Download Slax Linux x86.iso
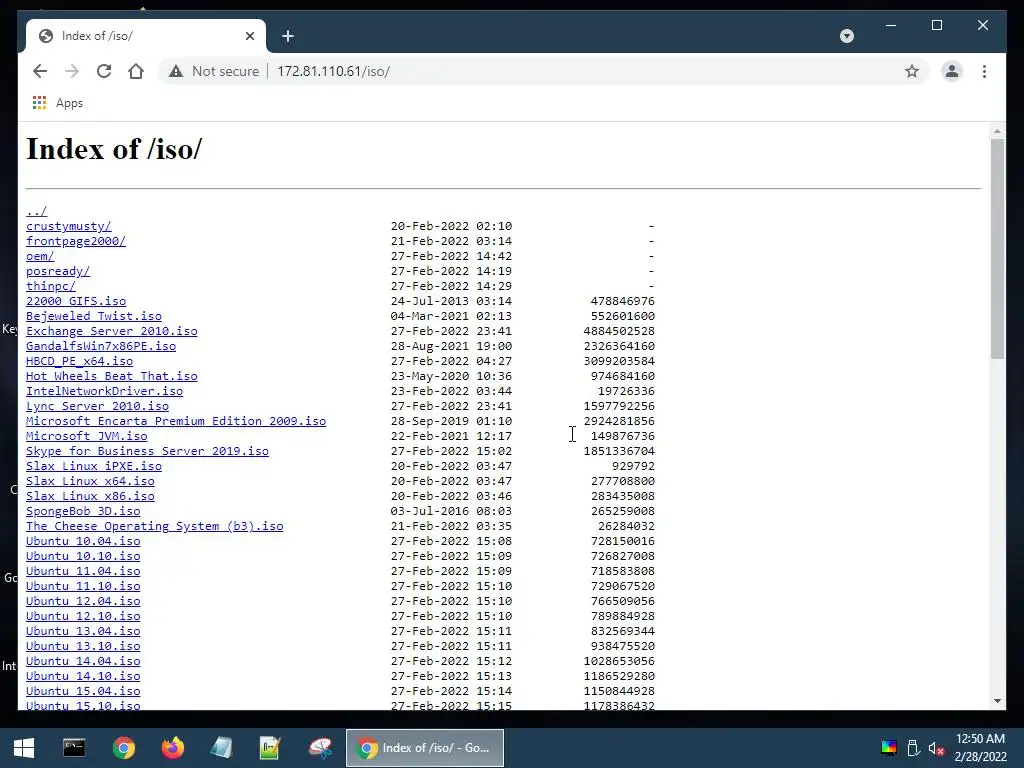 (90, 496)
